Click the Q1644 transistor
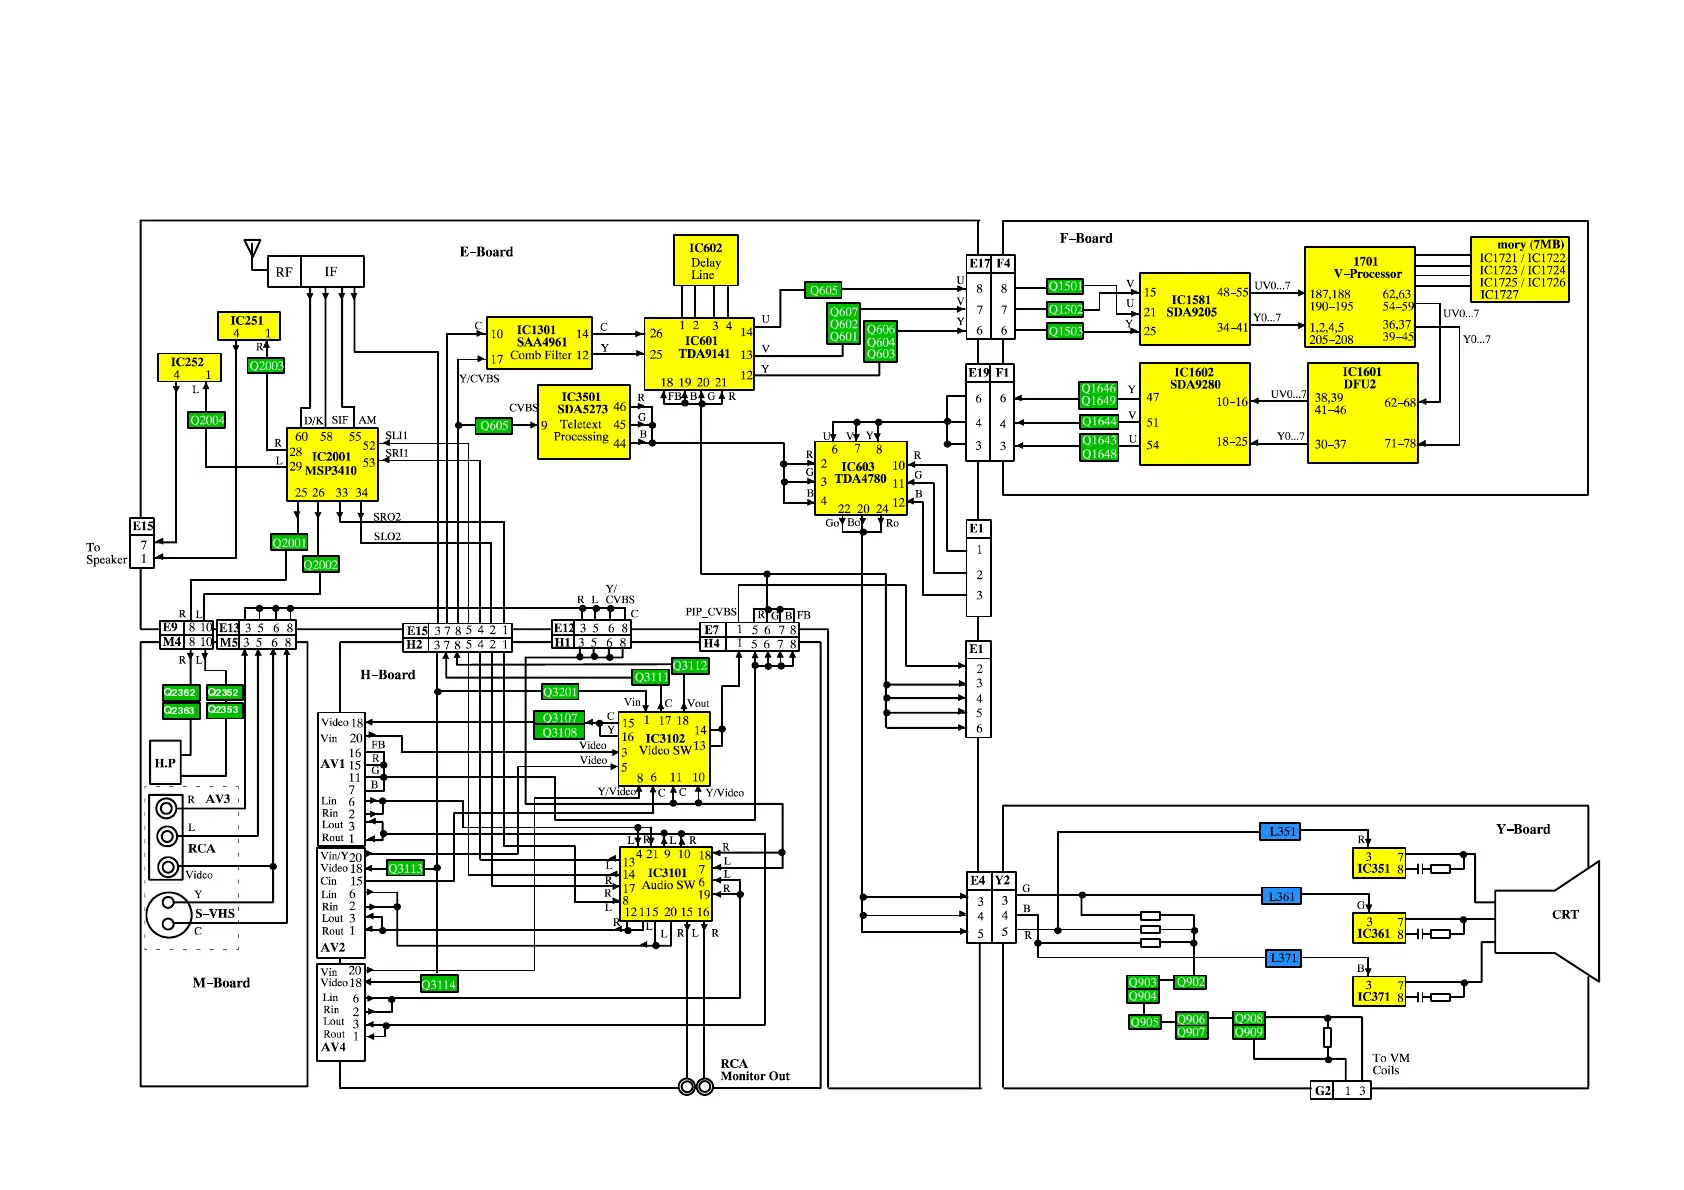 point(1098,422)
